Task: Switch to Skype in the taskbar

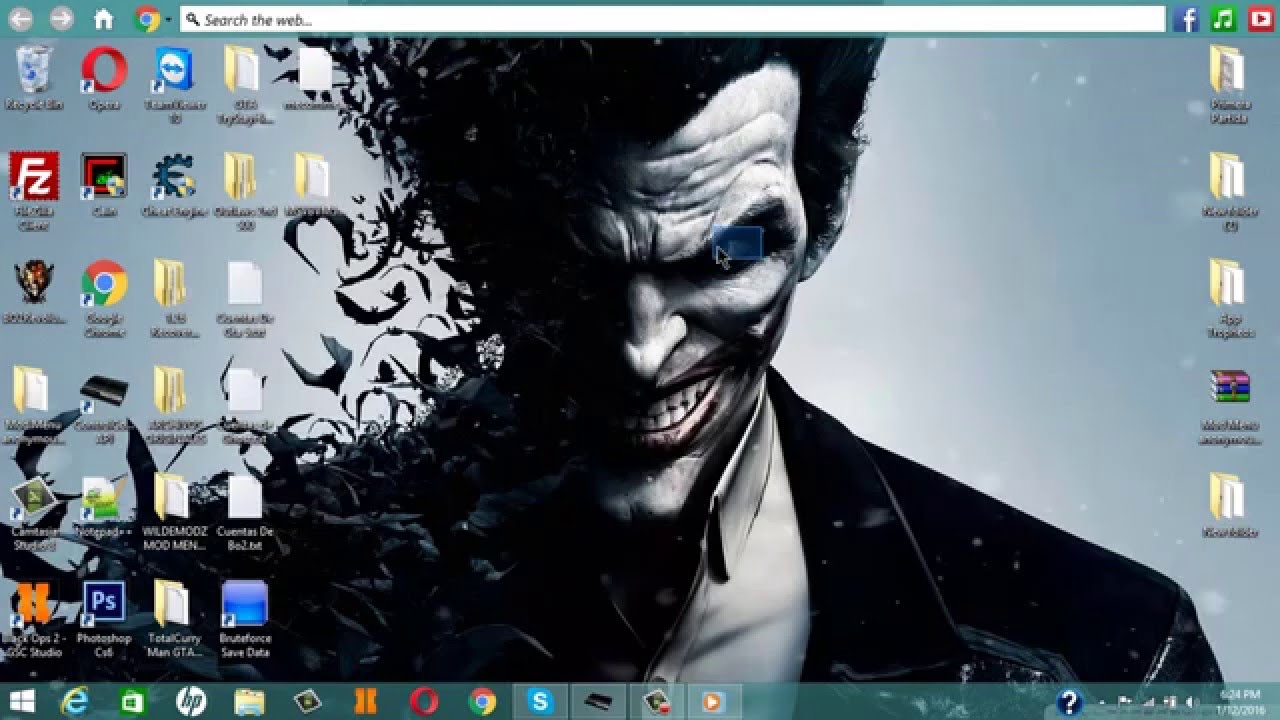Action: (x=540, y=702)
